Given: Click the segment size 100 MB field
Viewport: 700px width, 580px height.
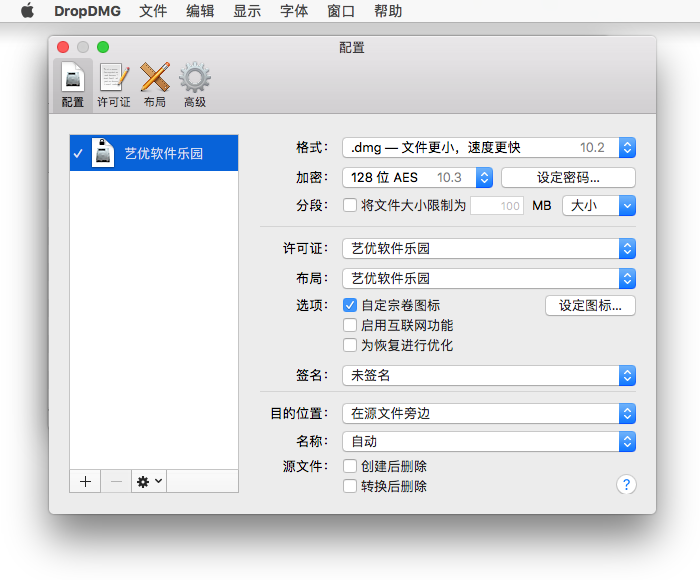Looking at the screenshot, I should [x=497, y=206].
